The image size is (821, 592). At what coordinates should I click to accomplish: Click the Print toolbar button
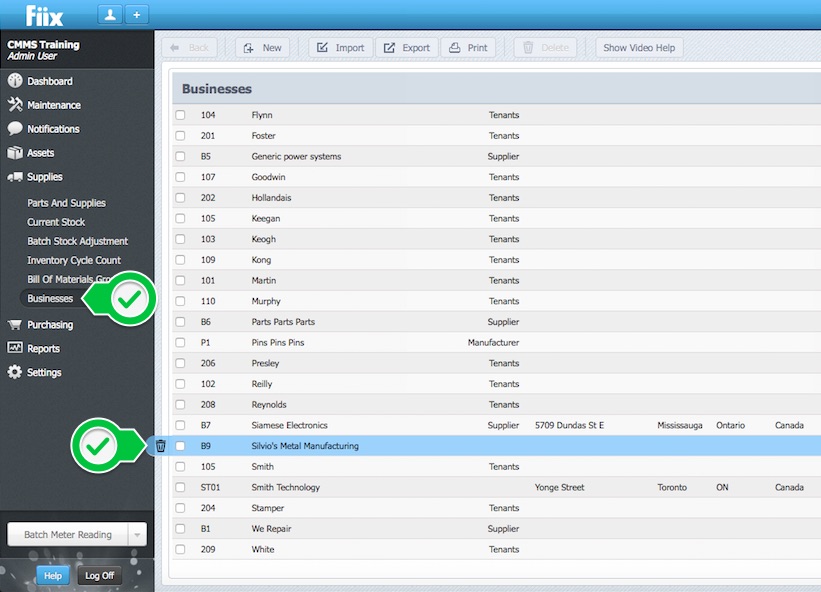pos(468,48)
